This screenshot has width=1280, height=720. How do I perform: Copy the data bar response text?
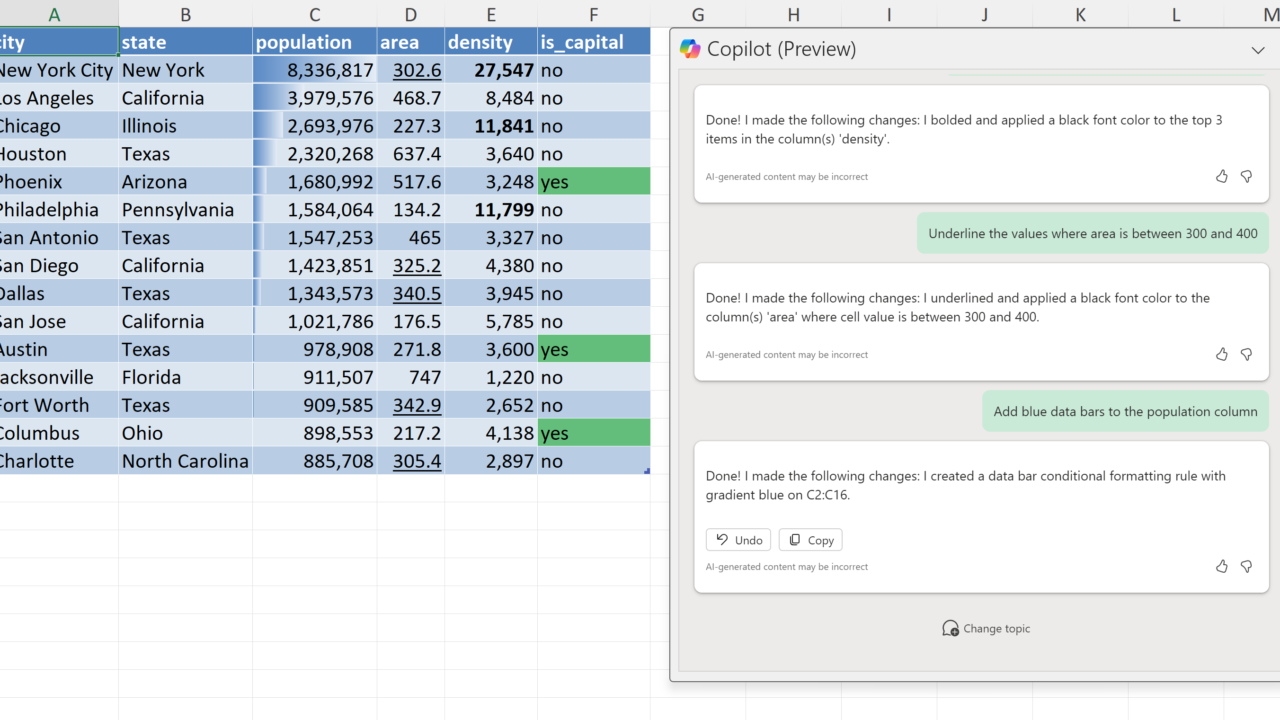pos(810,540)
